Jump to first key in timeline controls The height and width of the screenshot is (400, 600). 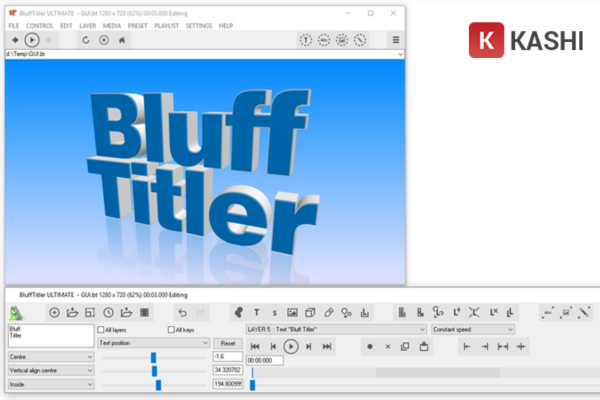(255, 347)
